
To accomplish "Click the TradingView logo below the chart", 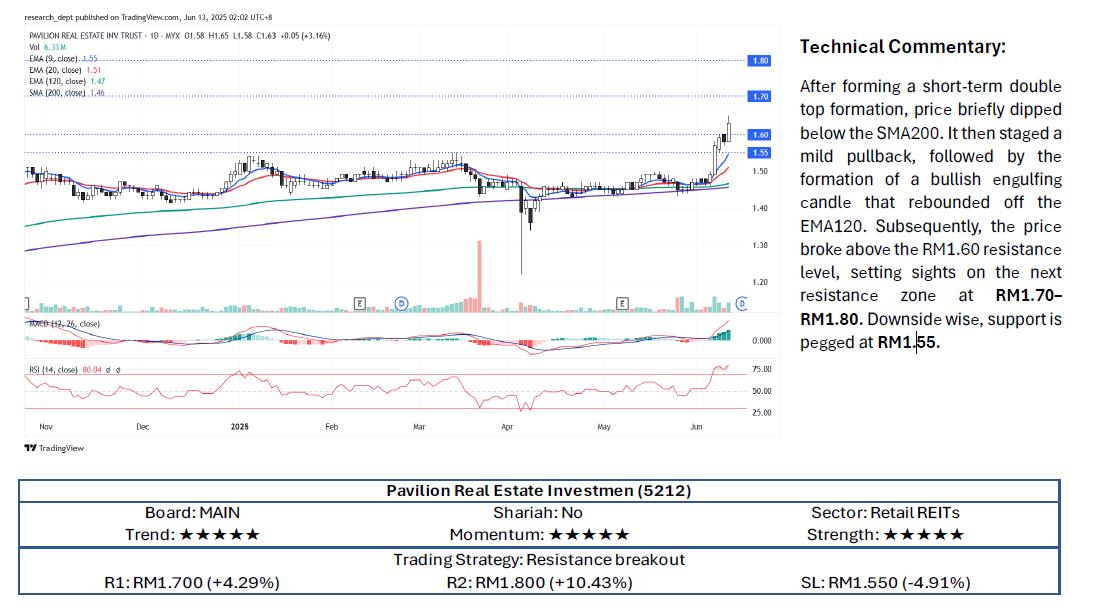I will [54, 448].
